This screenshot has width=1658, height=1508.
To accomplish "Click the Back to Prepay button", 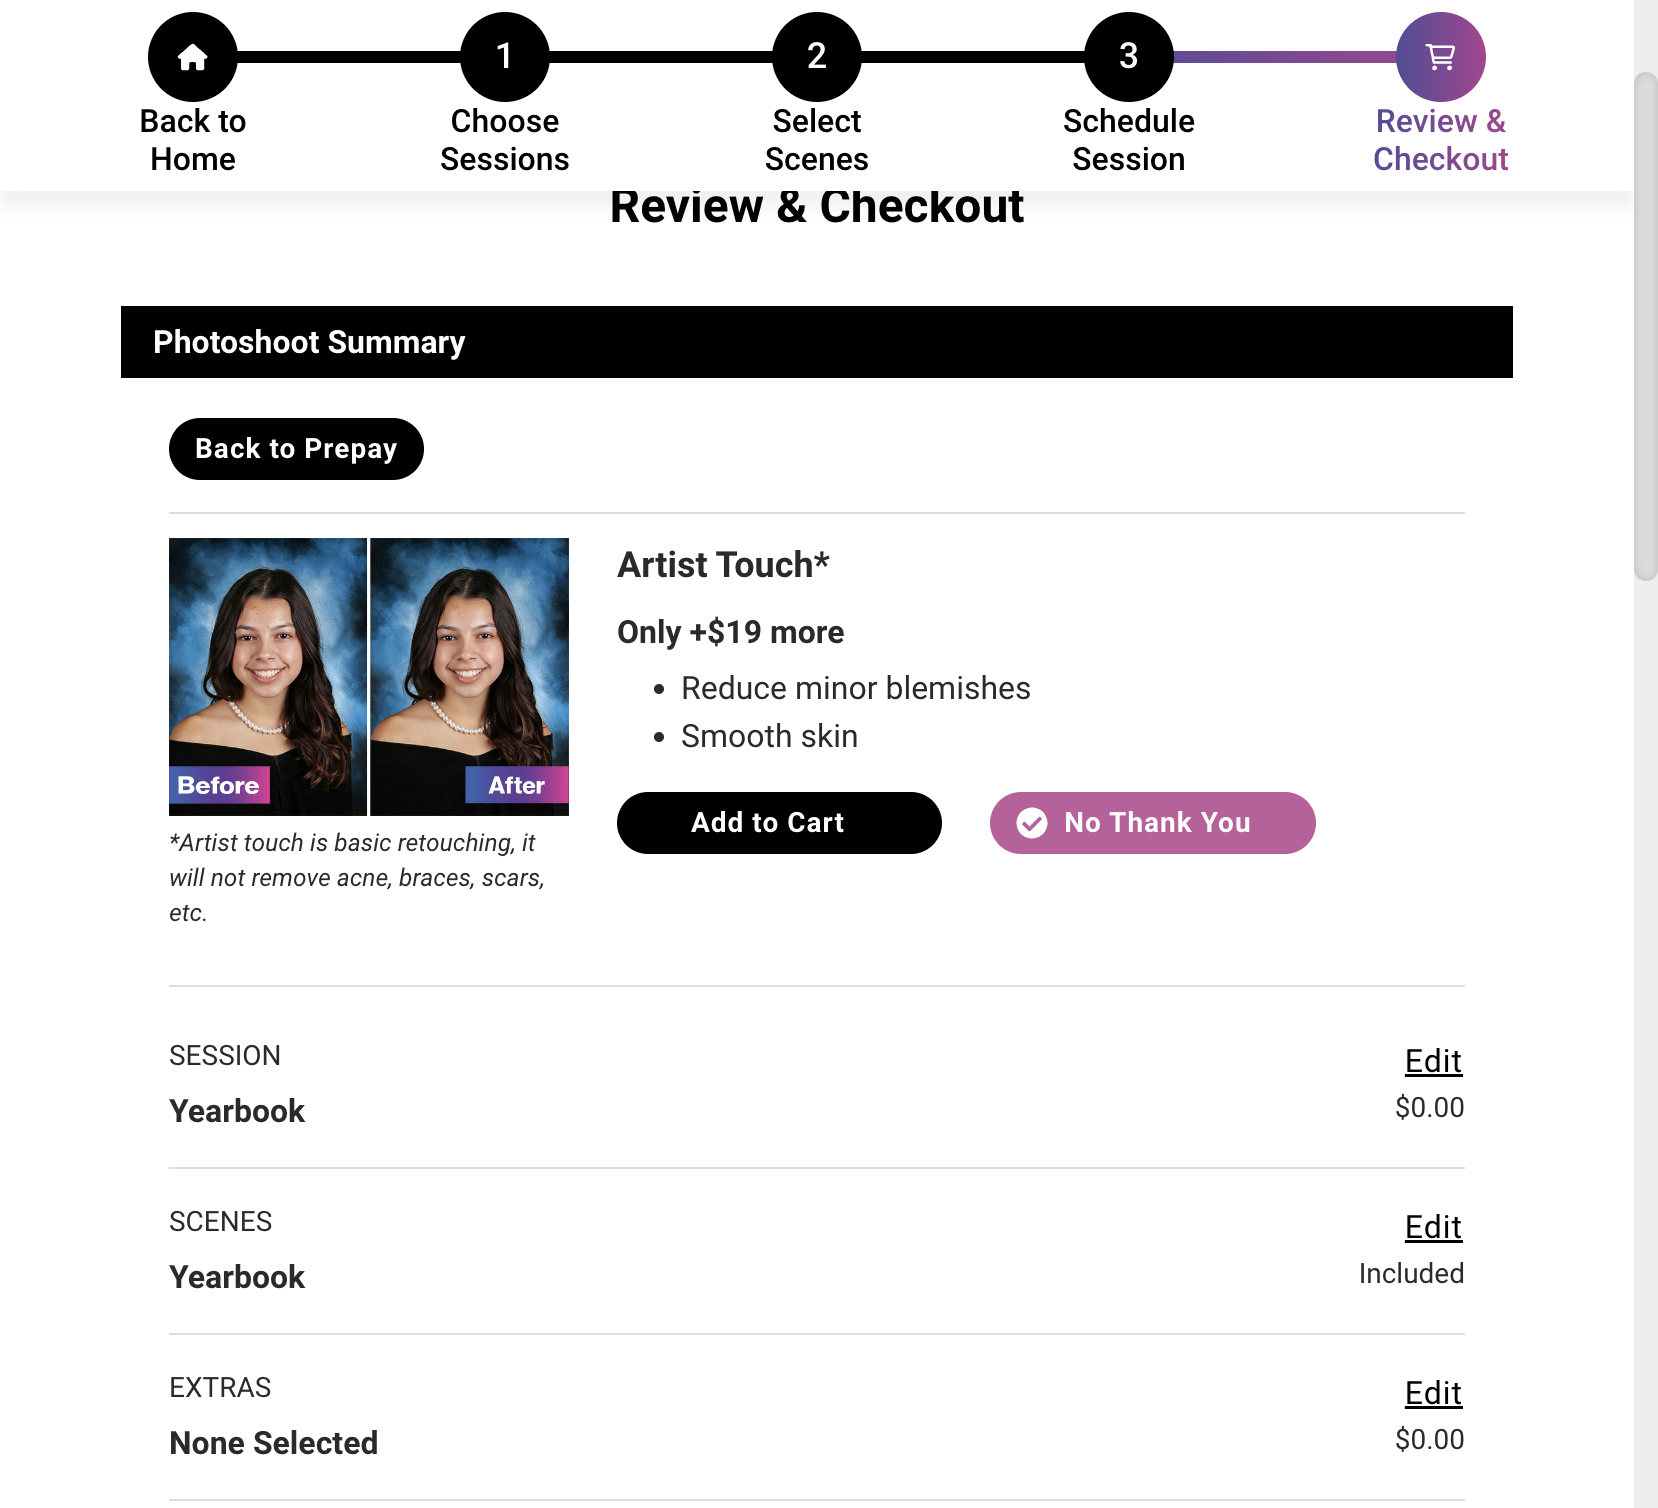I will pos(296,449).
